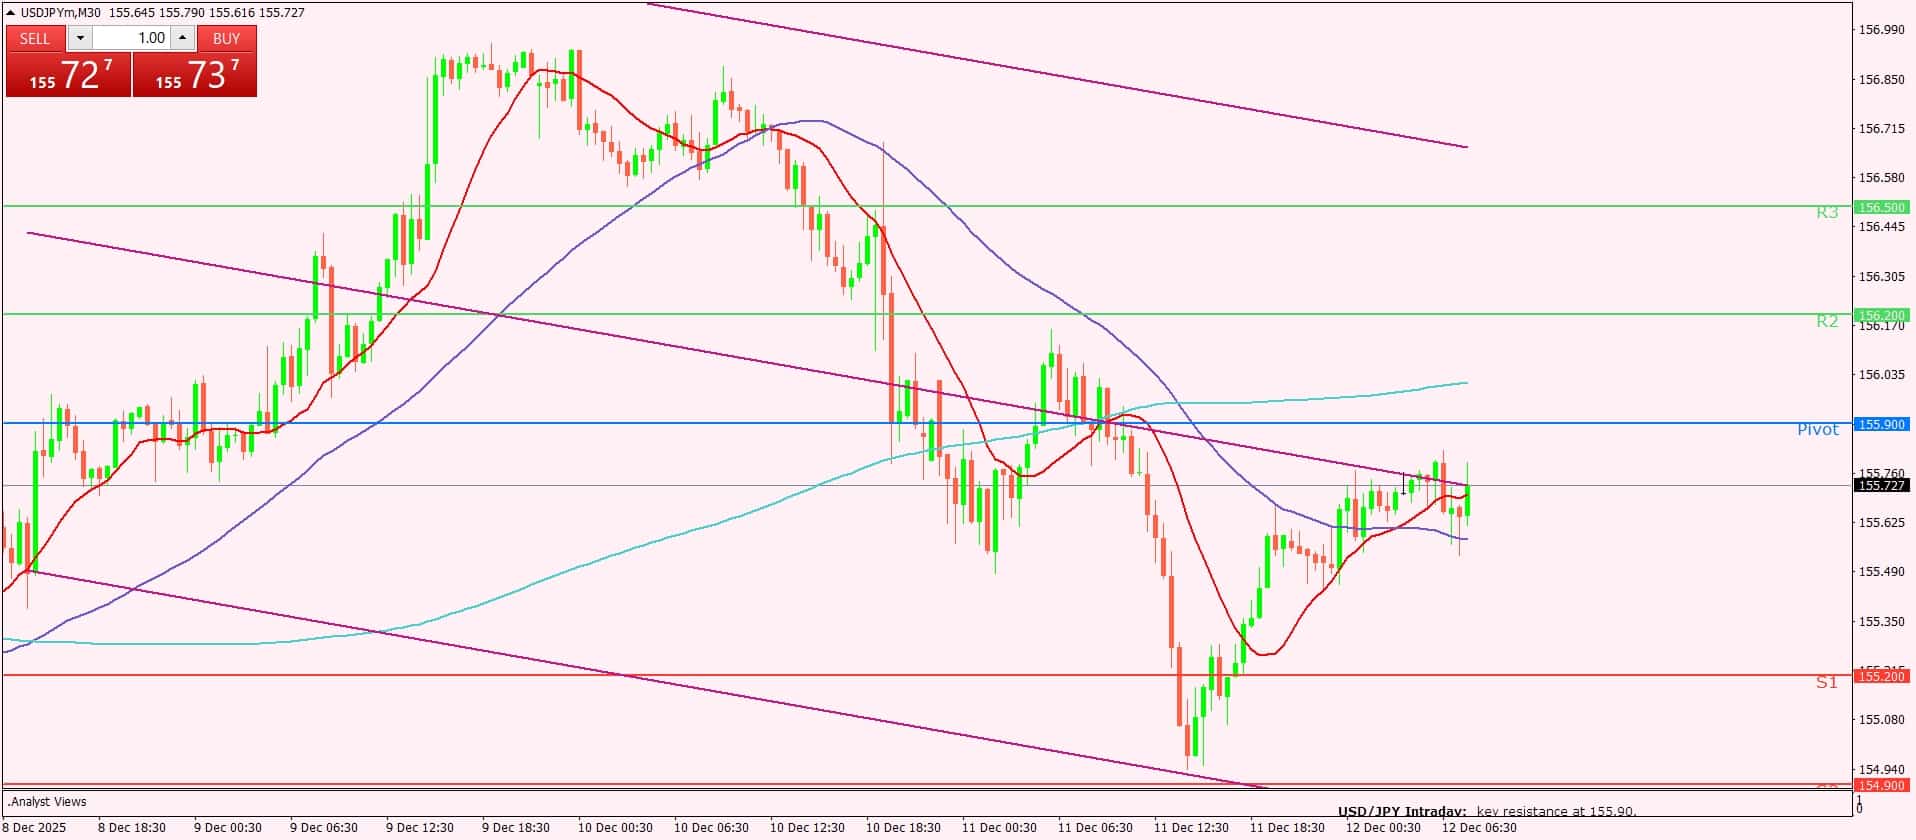Click the buy price 155.737 panel

(195, 75)
